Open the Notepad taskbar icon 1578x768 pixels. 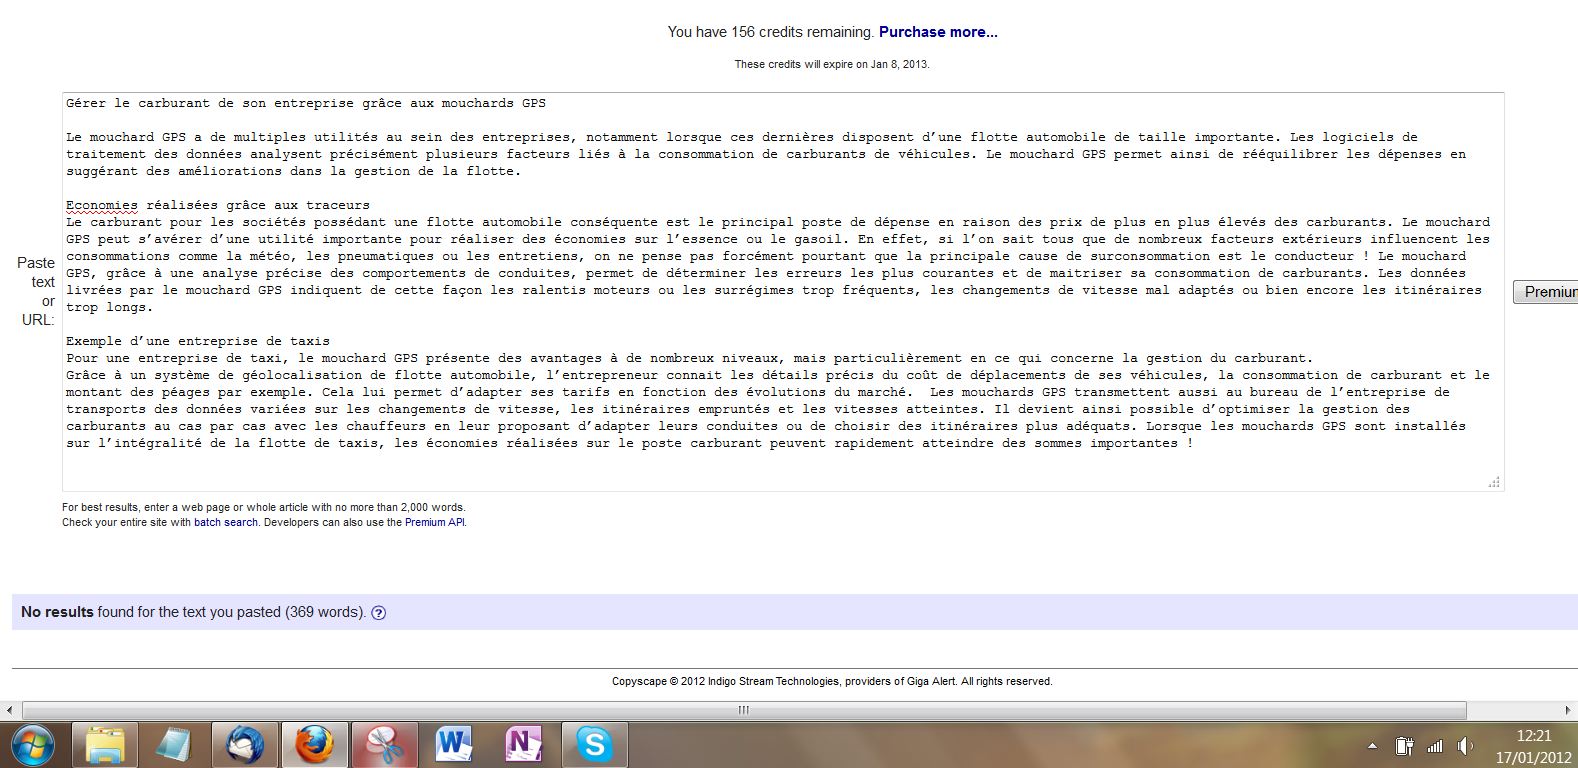174,745
